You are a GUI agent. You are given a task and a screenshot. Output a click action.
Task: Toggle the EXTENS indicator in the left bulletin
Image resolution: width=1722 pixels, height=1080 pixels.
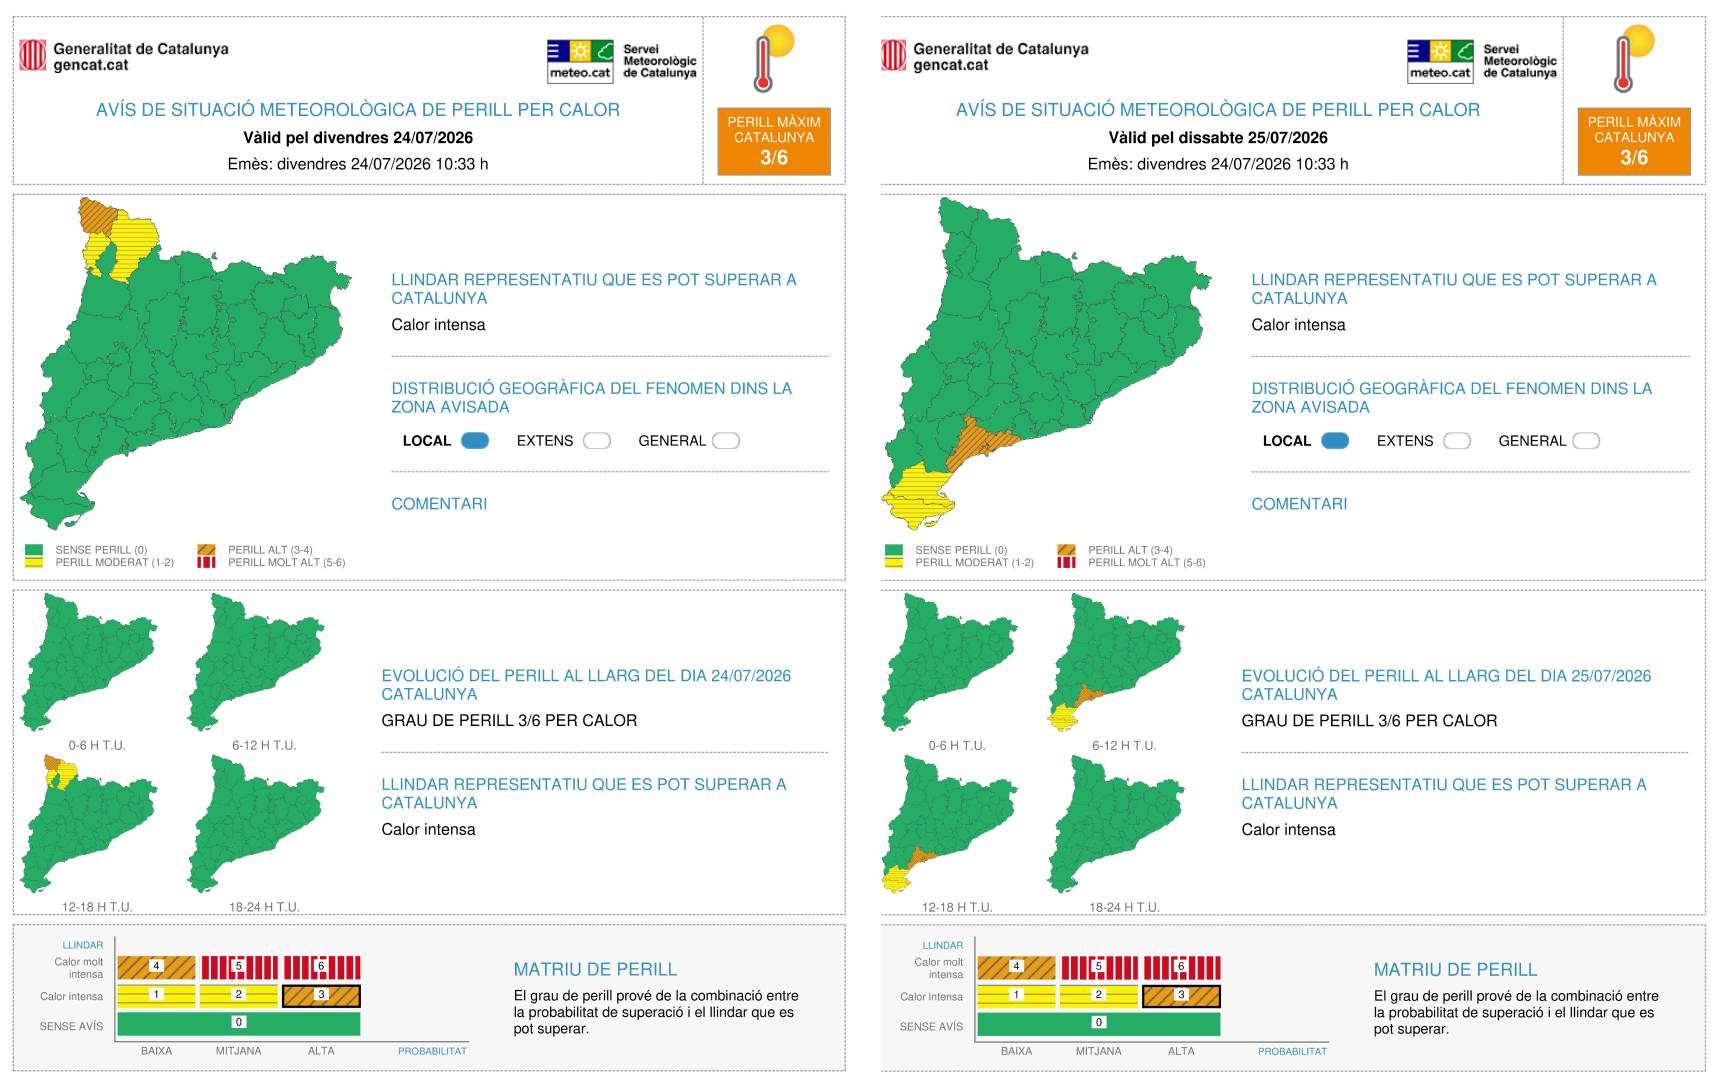coord(597,441)
